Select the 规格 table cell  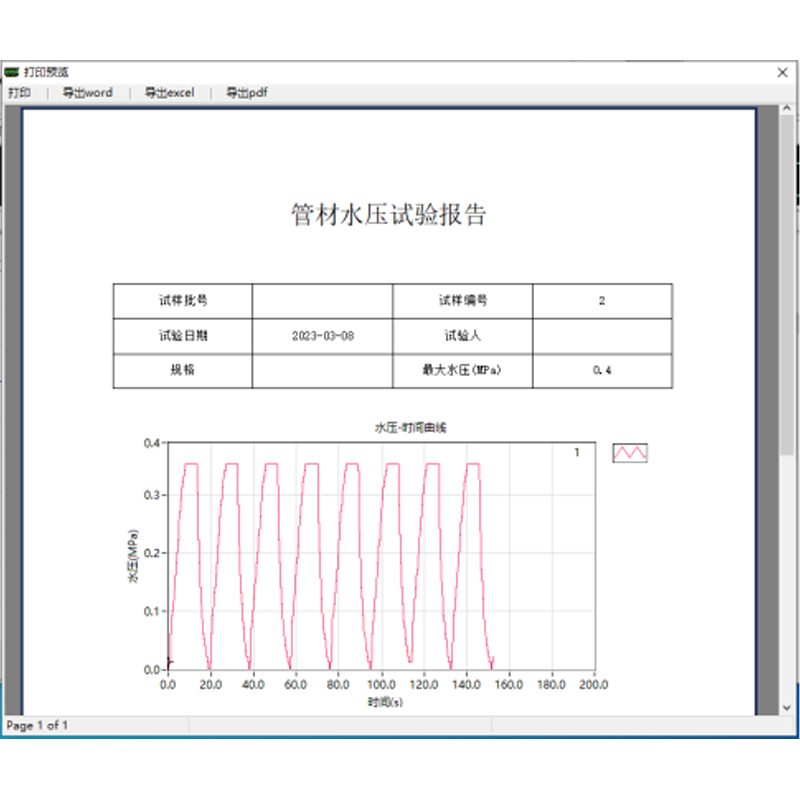(x=183, y=370)
